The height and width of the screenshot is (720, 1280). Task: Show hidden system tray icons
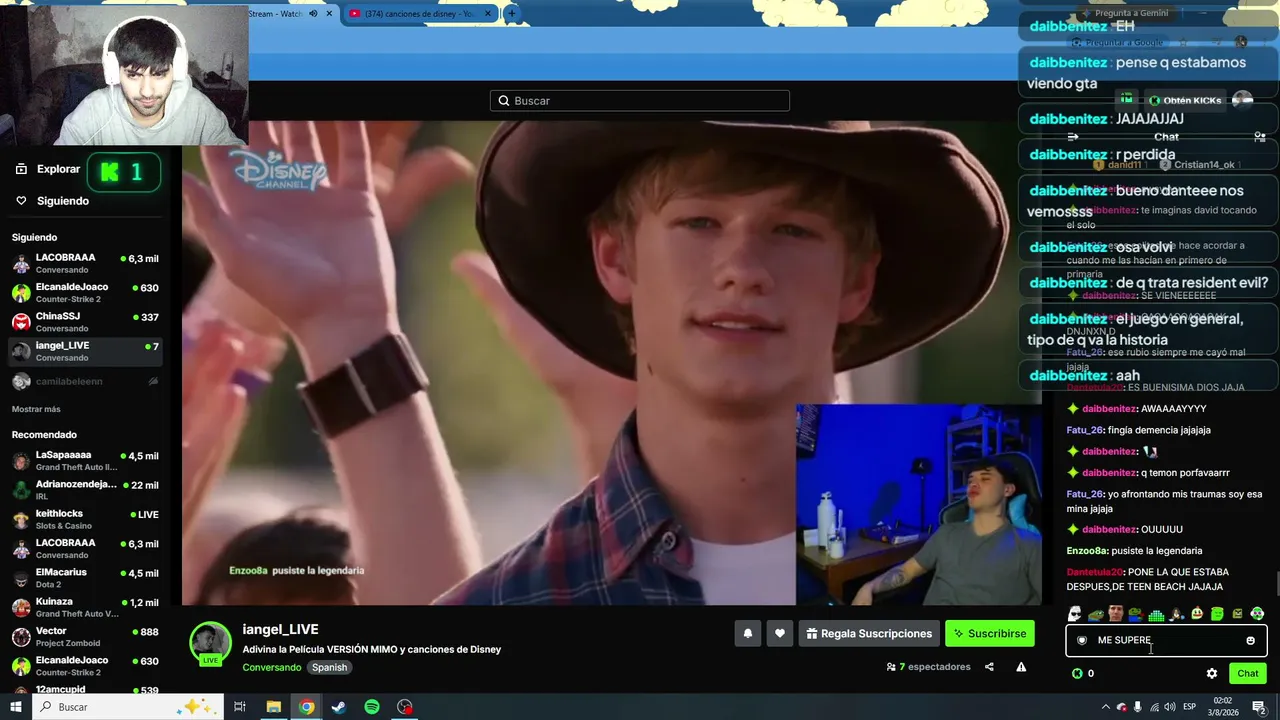pos(1105,707)
